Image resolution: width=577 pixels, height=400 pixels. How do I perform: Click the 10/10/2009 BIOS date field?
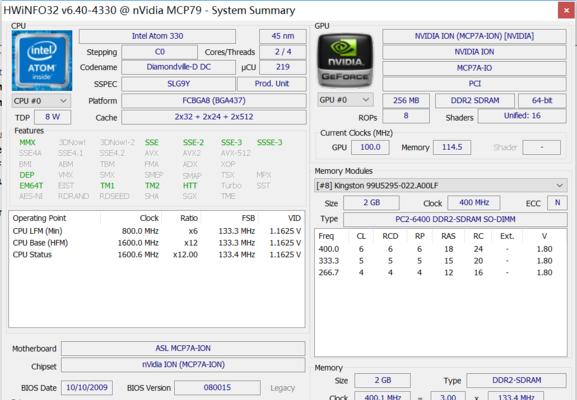coord(87,387)
